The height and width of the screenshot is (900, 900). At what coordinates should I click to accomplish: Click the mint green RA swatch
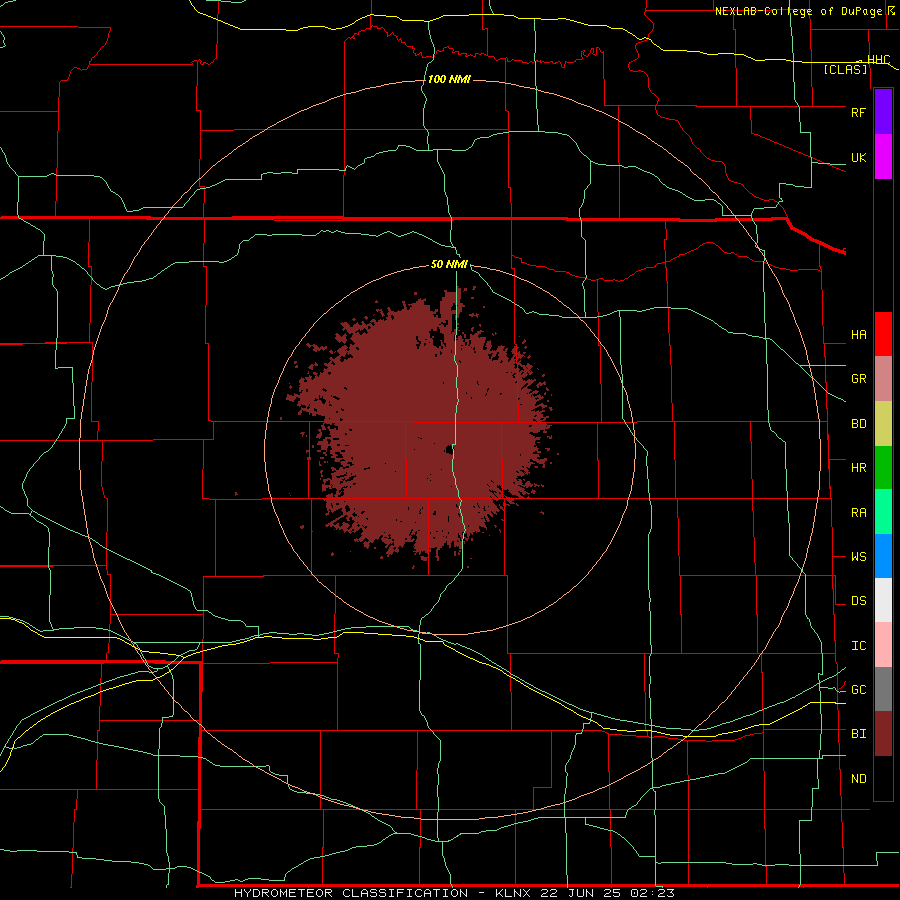[883, 512]
